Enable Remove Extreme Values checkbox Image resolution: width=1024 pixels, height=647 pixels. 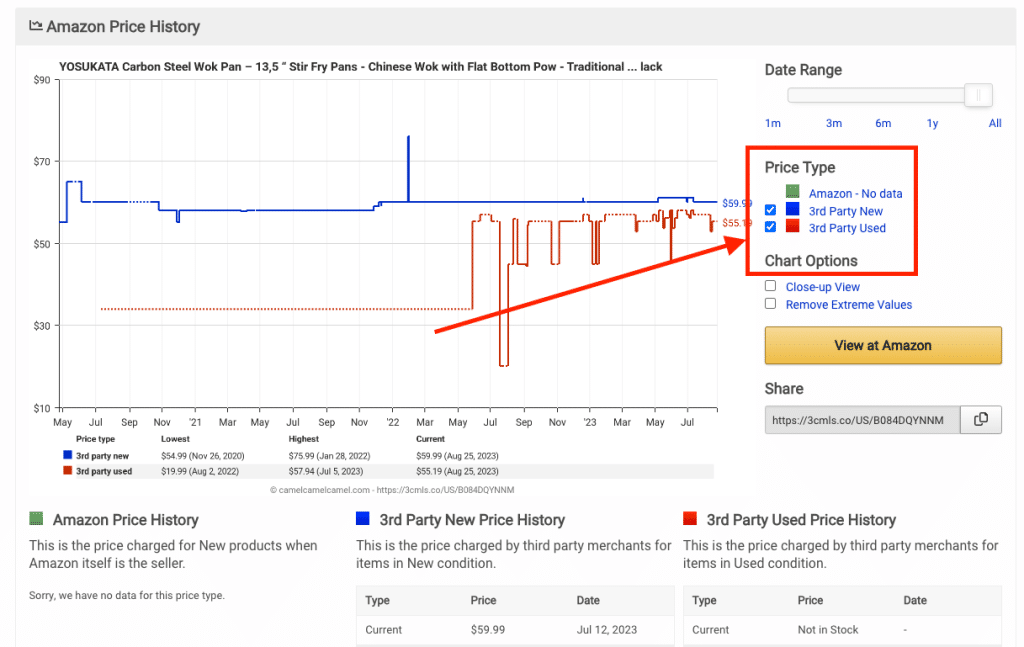pos(771,304)
